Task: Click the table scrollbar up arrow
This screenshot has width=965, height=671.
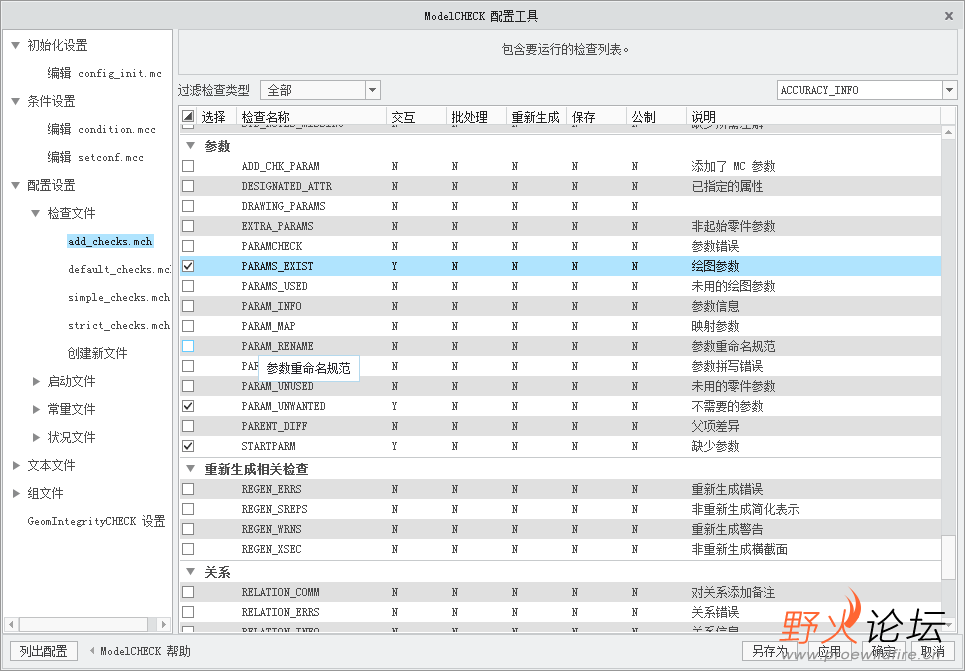Action: click(948, 132)
